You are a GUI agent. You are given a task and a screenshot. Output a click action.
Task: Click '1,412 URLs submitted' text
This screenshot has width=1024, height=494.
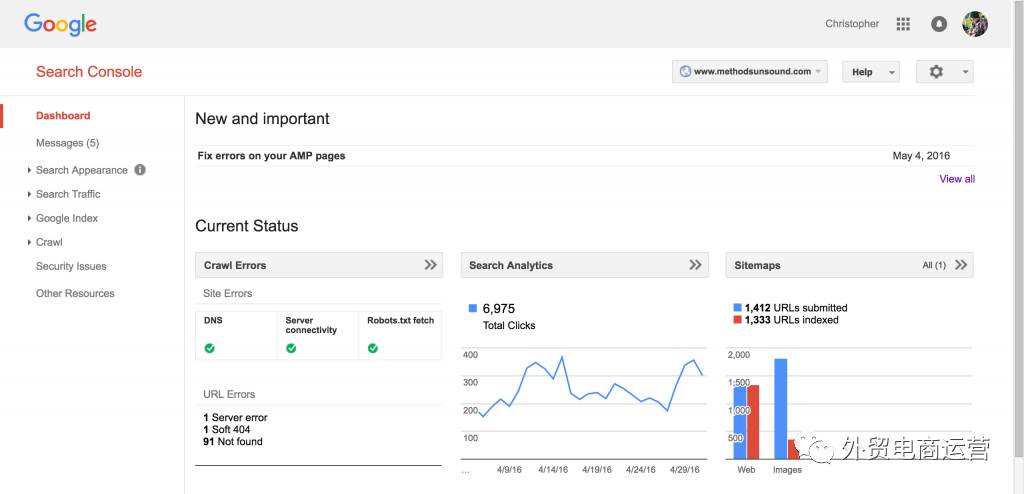coord(796,308)
